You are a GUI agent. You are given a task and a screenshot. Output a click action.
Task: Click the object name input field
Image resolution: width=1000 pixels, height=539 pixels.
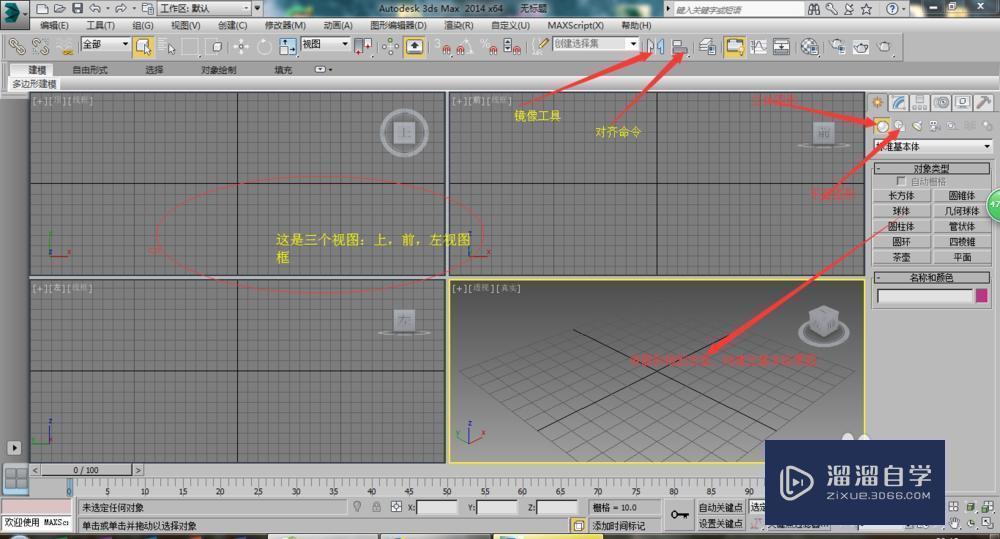[925, 295]
